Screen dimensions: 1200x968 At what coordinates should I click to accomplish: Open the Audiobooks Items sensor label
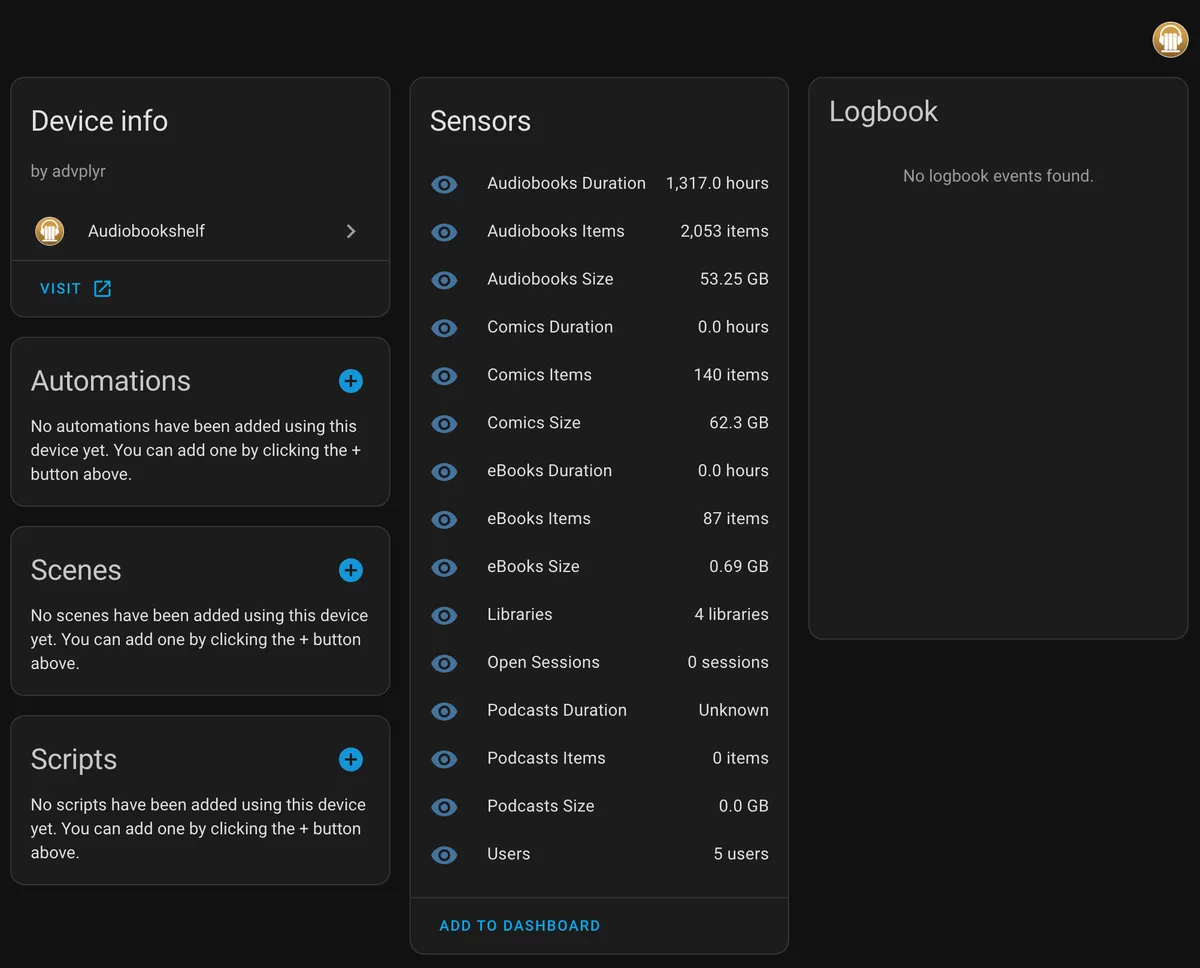tap(556, 231)
